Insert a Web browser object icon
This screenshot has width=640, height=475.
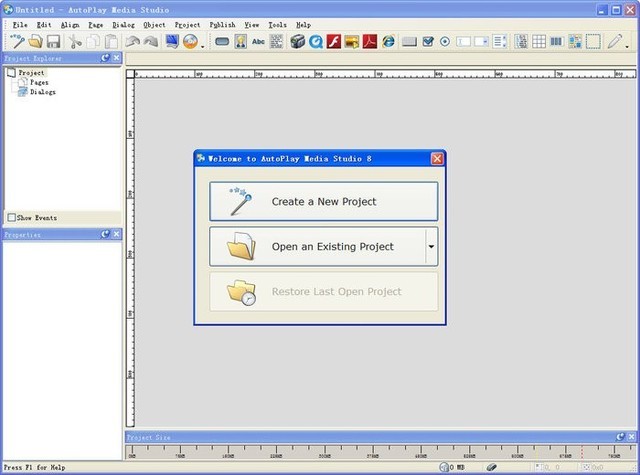(x=388, y=41)
